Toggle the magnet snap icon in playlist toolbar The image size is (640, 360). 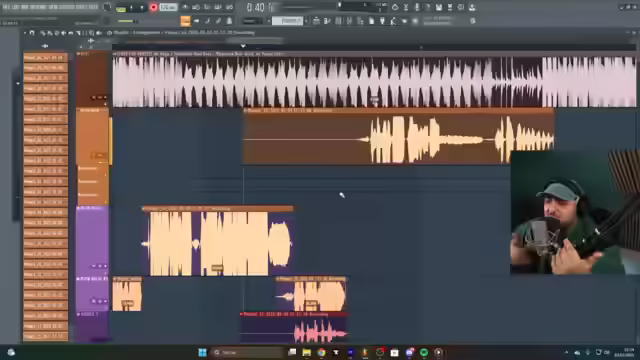[32, 33]
